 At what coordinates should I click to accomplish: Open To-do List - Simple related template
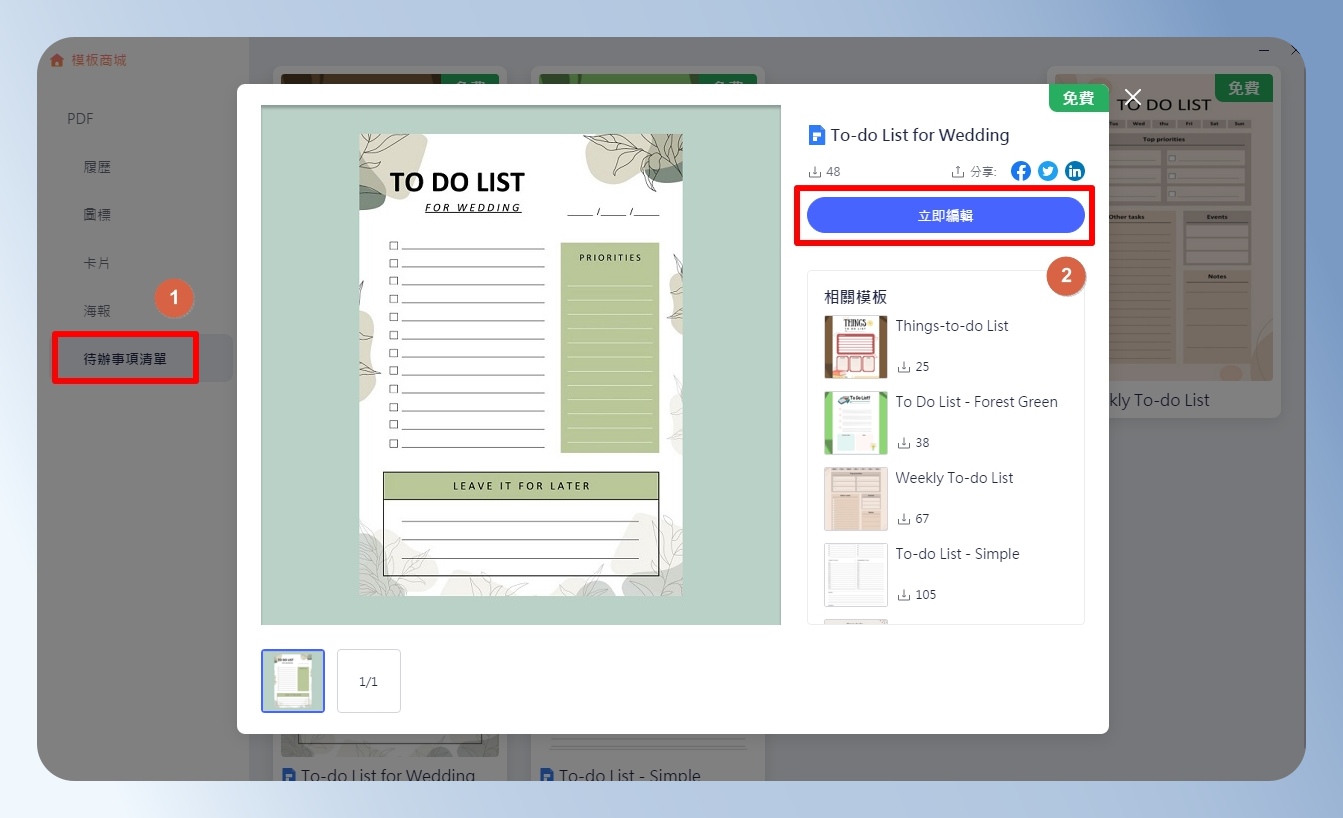click(x=957, y=554)
